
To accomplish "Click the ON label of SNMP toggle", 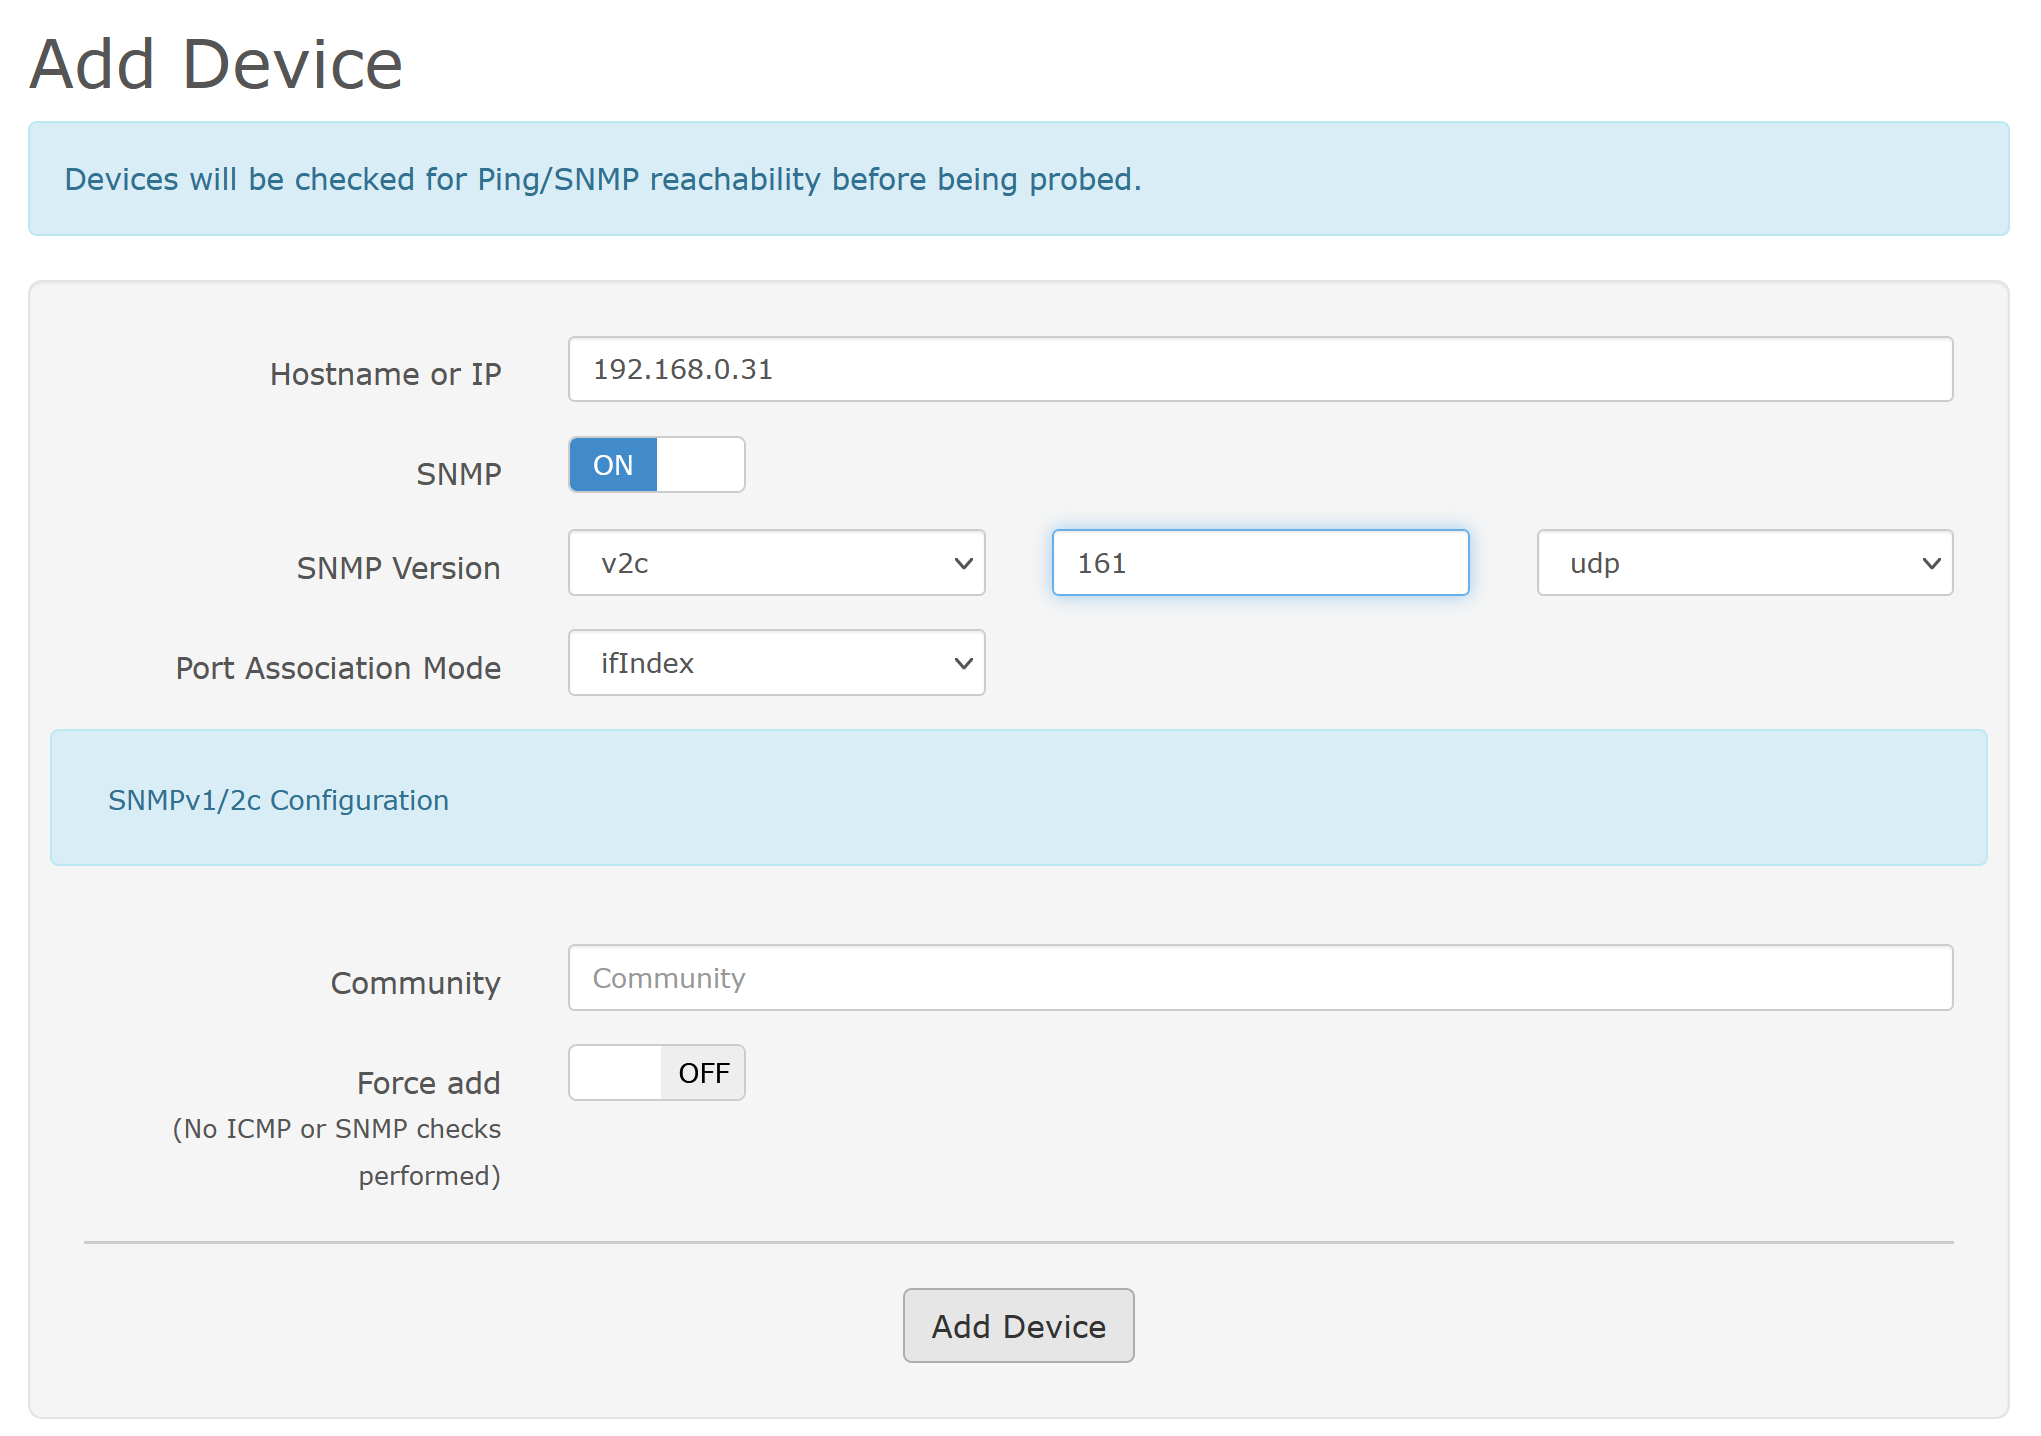I will click(613, 465).
